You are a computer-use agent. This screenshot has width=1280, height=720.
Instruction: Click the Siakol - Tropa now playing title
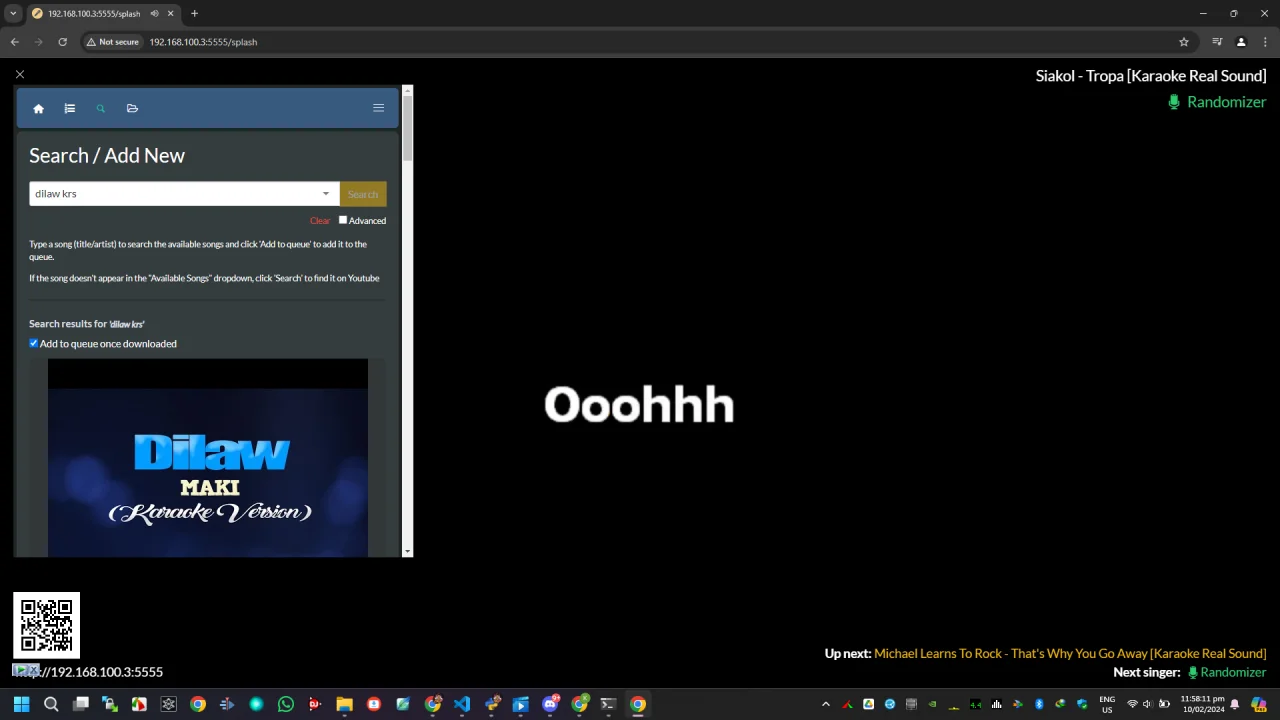[x=1151, y=76]
